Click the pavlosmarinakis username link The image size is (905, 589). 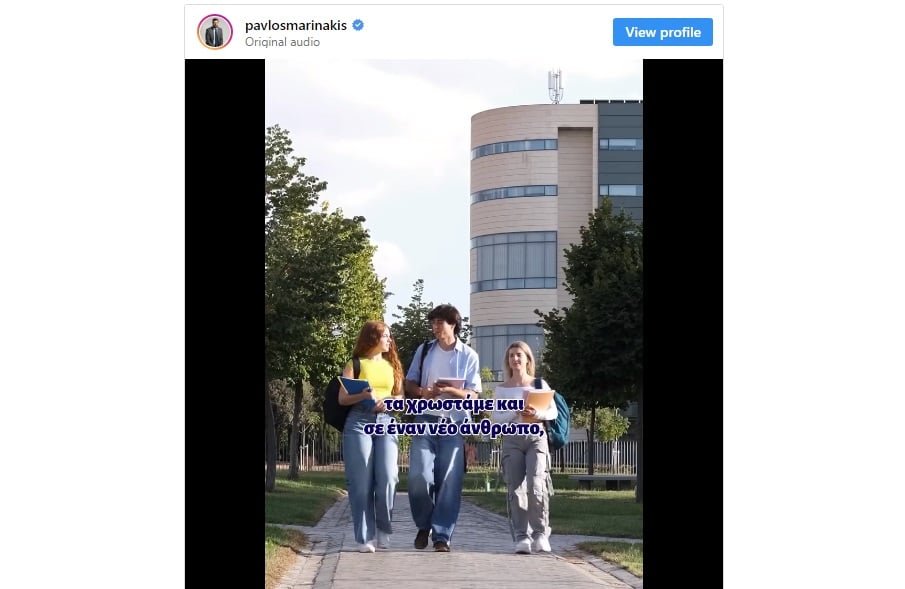pyautogui.click(x=296, y=25)
